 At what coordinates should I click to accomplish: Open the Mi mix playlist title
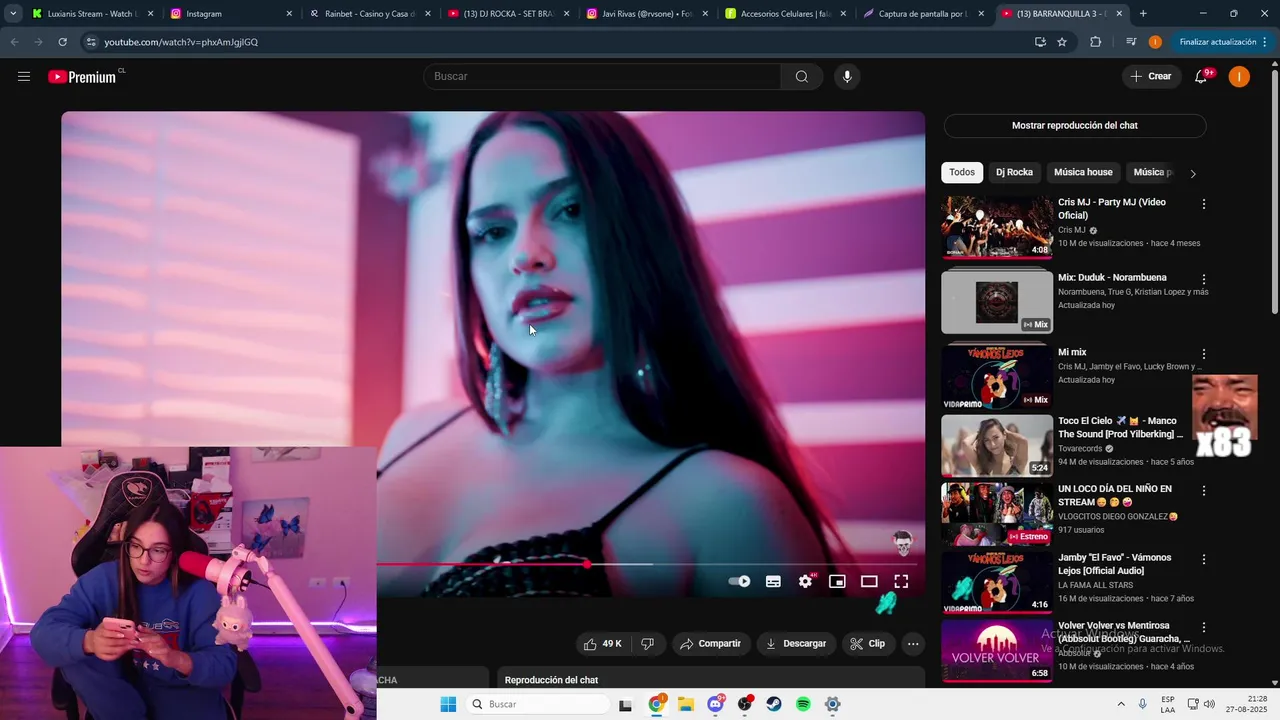(1072, 352)
